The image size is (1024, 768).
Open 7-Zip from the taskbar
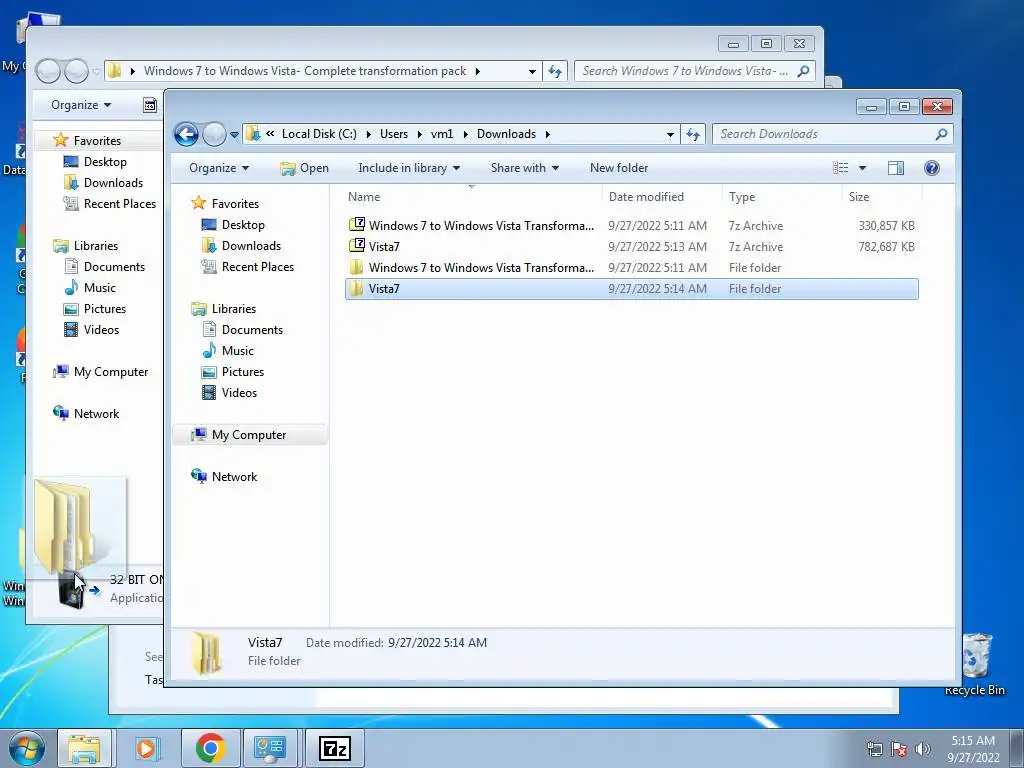pos(334,748)
